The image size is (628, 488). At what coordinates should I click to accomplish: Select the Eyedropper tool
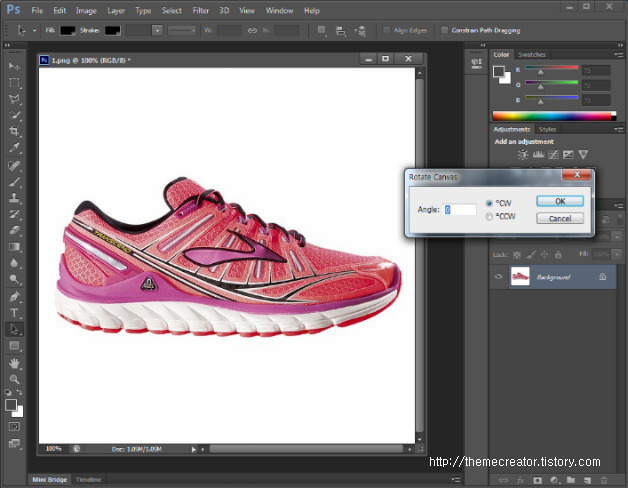click(14, 147)
